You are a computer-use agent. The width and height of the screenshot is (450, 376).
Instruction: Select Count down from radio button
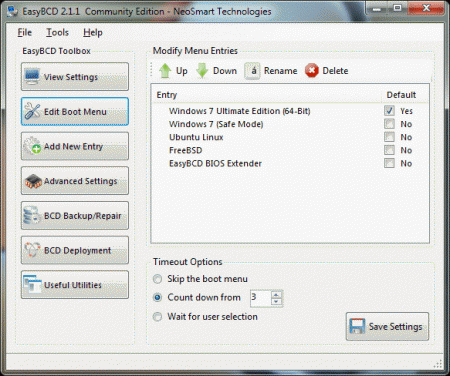coord(157,297)
